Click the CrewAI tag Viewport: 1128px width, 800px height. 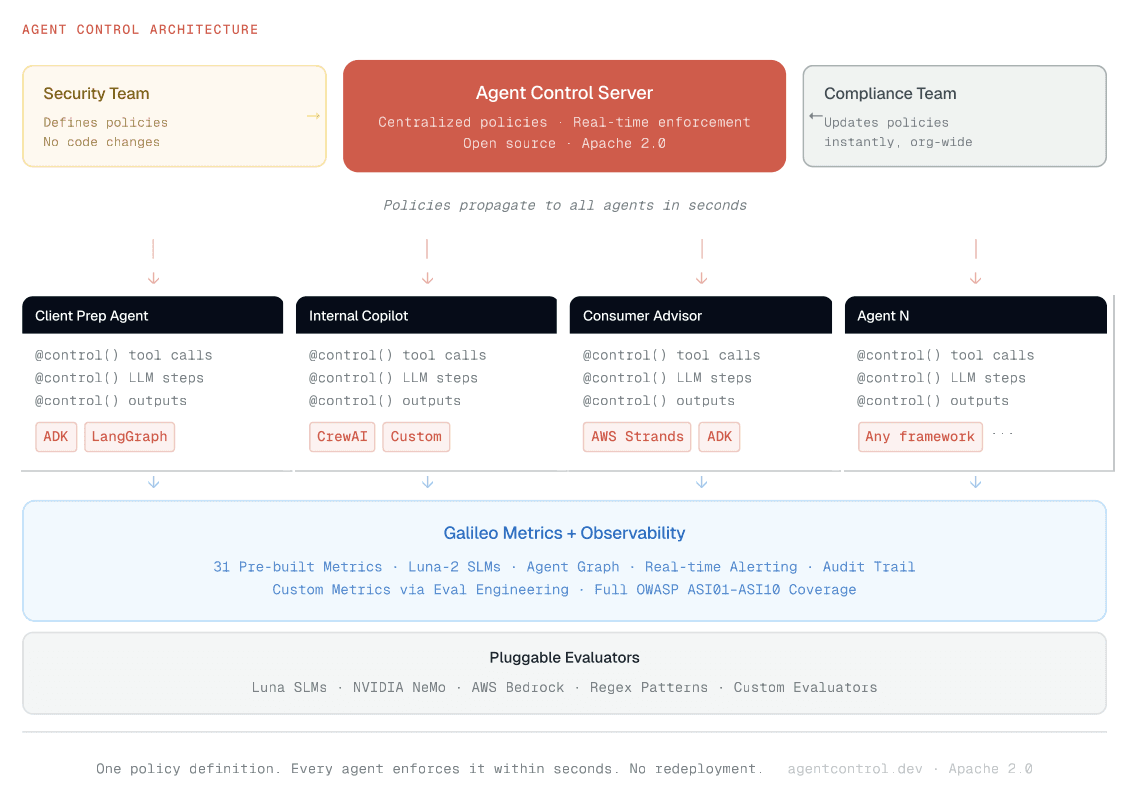coord(342,437)
